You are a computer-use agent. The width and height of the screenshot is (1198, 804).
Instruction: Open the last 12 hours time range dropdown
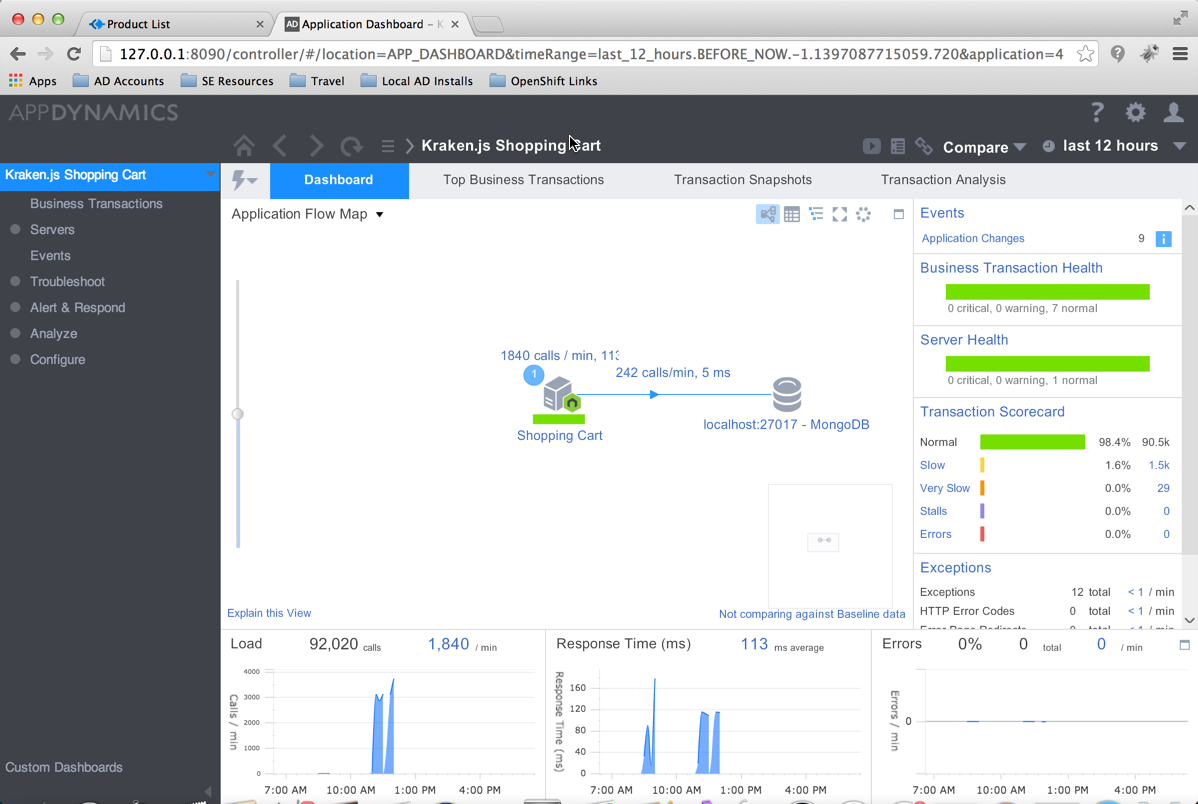point(1115,146)
